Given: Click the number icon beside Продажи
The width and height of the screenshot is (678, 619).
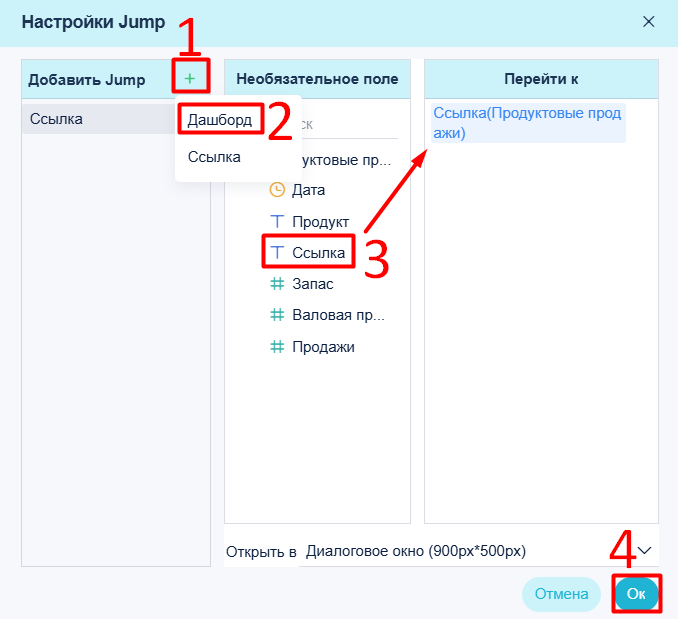Looking at the screenshot, I should click(277, 347).
